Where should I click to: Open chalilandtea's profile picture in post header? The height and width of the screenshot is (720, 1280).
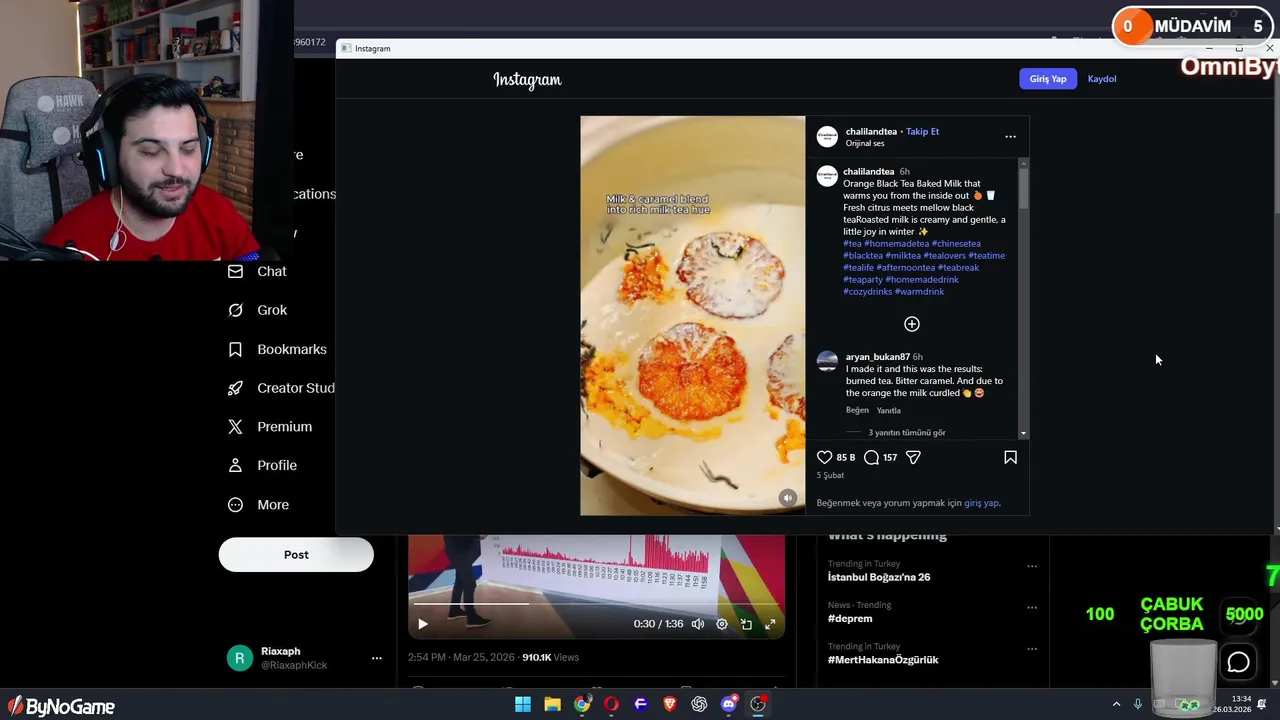pos(827,136)
